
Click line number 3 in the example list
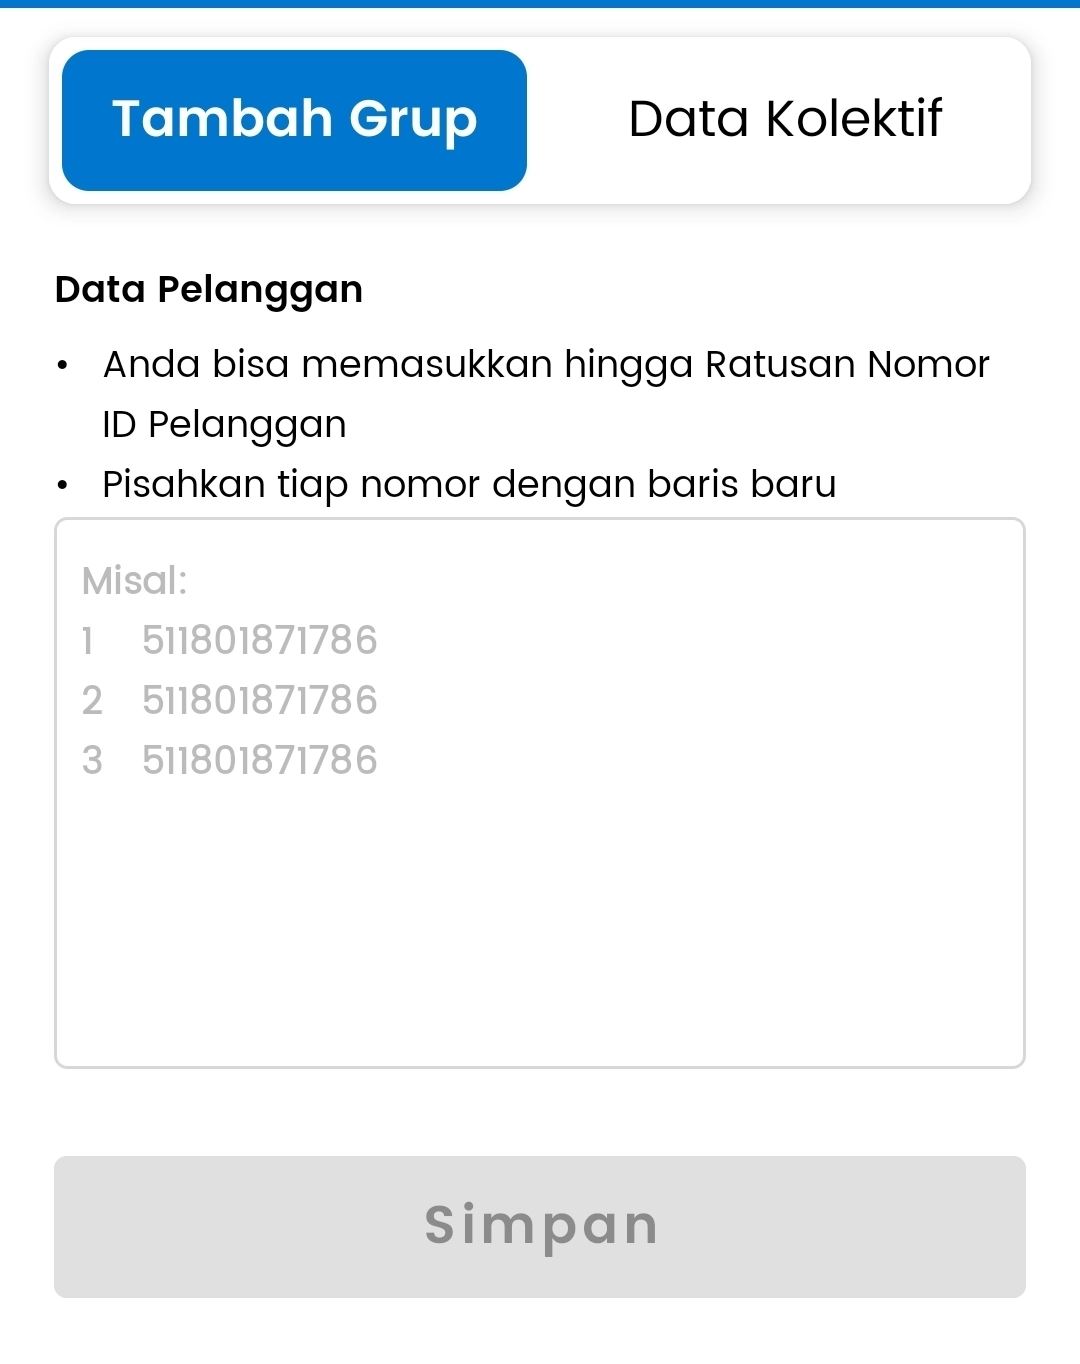click(92, 761)
